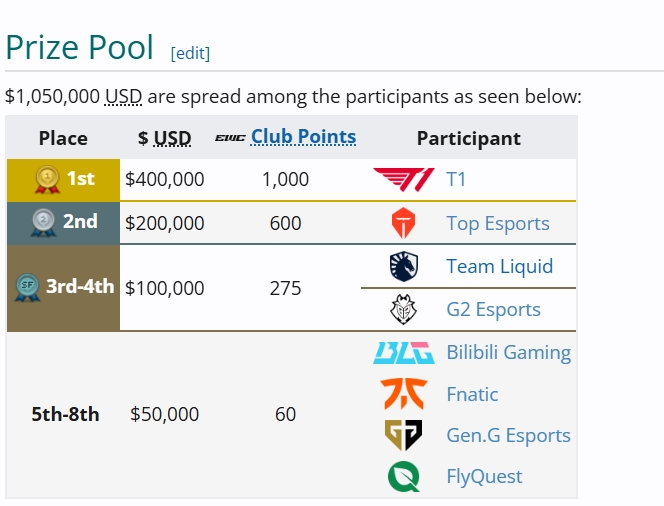Click the Gen.G Esports logo
Viewport: 664px width, 506px height.
[404, 435]
